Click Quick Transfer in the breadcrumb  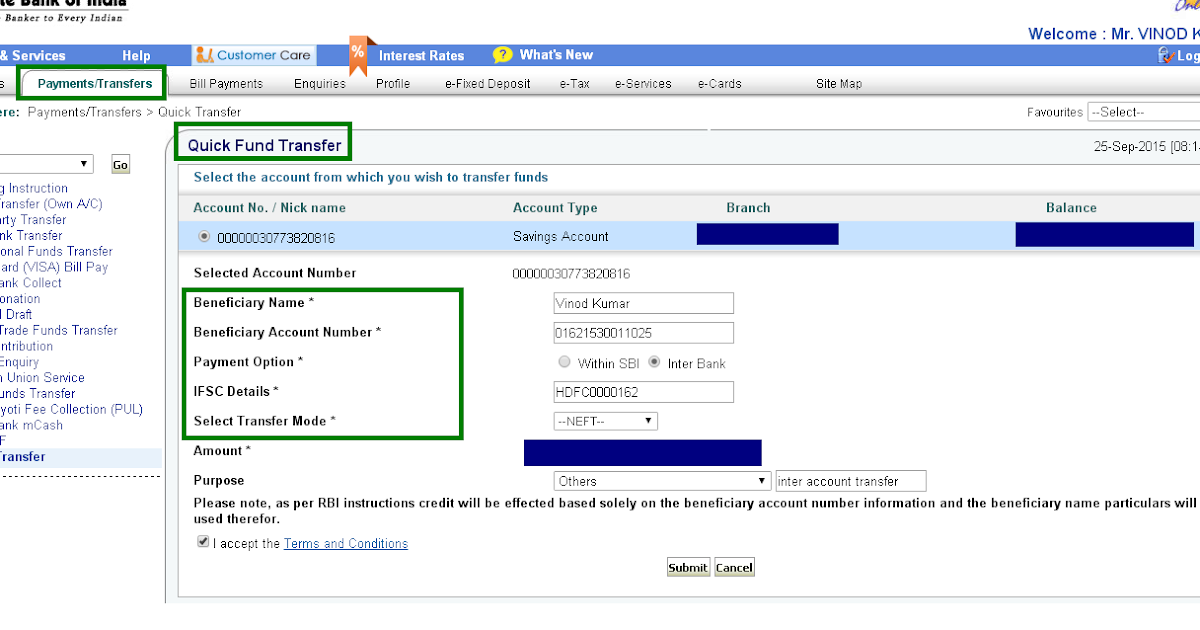click(199, 112)
